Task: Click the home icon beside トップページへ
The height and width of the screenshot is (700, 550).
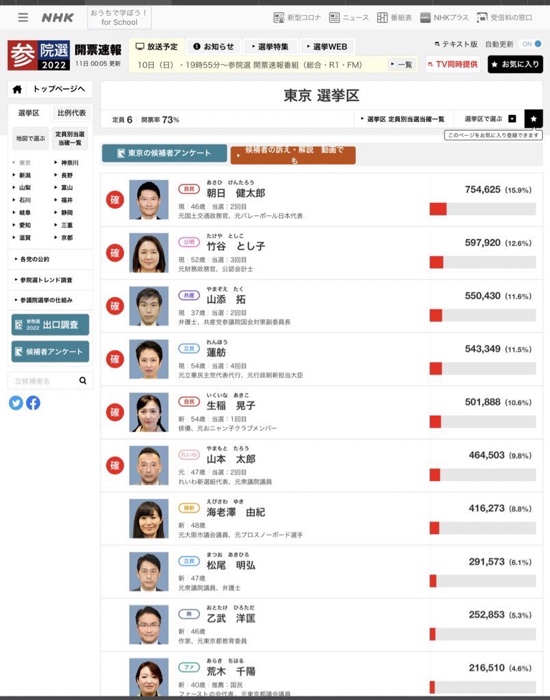Action: click(17, 89)
